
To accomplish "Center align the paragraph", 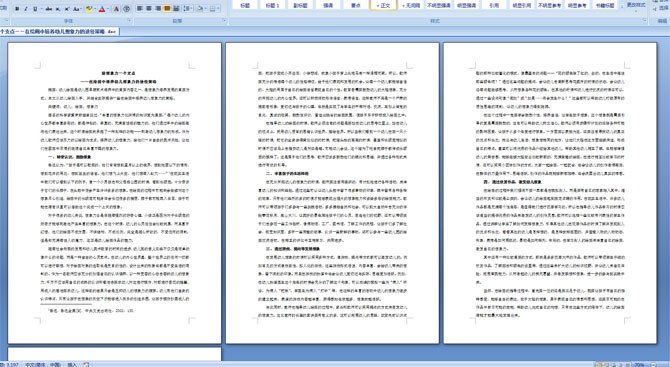I will click(x=149, y=9).
